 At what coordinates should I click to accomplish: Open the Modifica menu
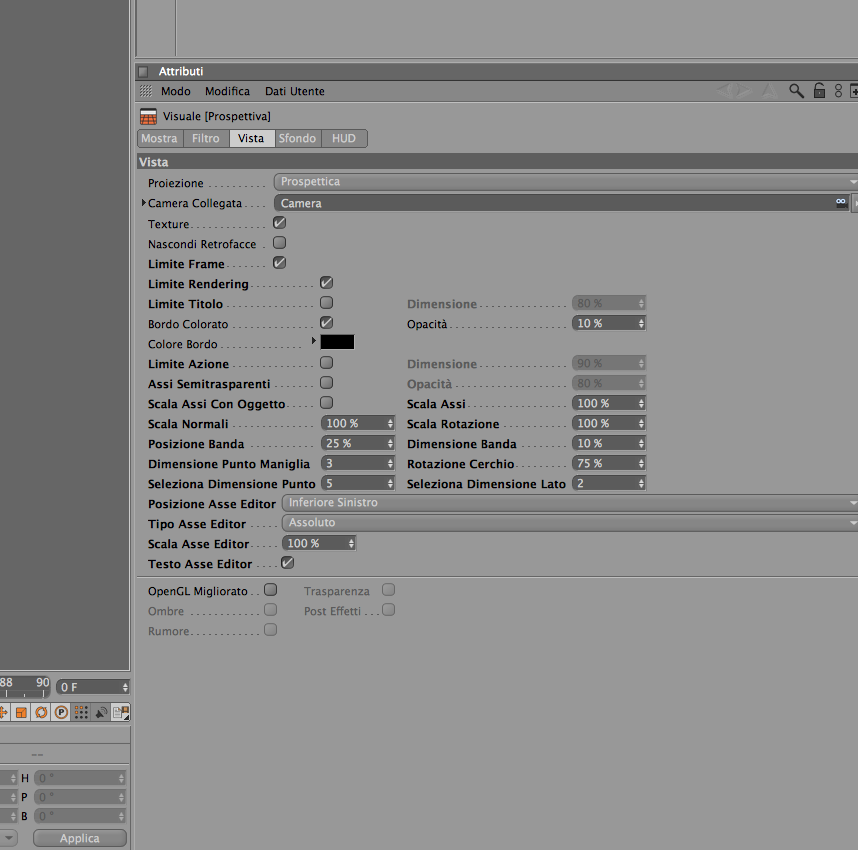227,91
